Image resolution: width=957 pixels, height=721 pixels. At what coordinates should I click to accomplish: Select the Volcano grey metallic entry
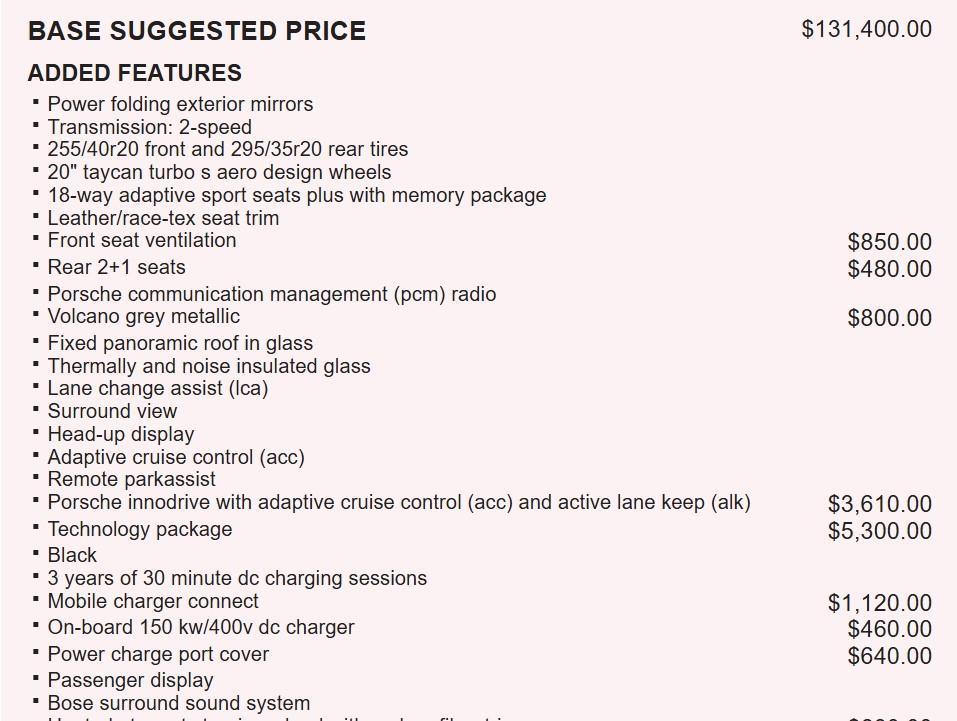pos(143,316)
